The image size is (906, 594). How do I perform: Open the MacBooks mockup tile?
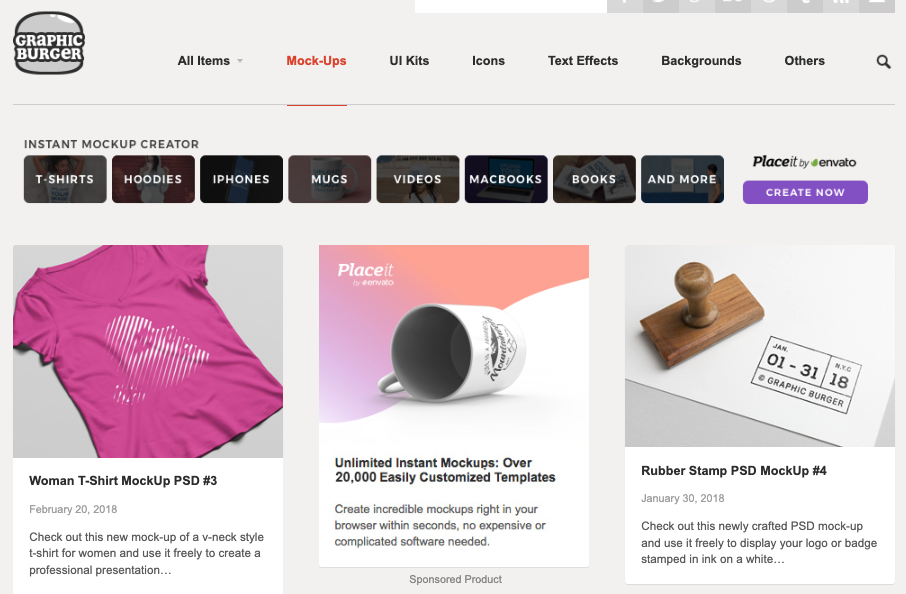(x=506, y=179)
